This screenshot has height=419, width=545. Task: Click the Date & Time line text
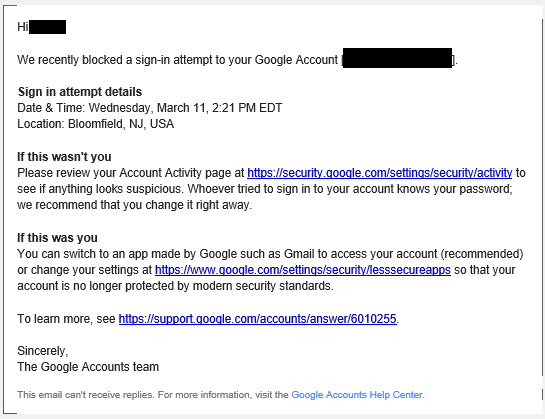click(x=150, y=108)
